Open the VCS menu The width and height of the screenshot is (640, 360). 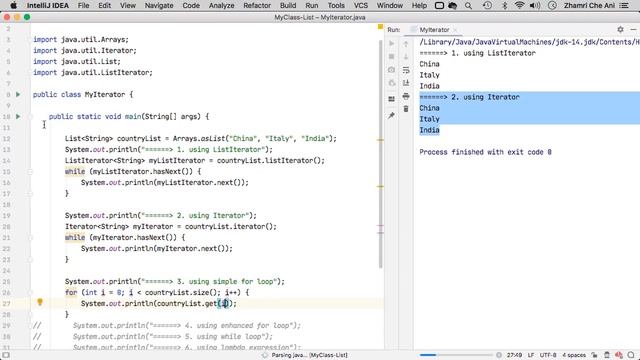coord(361,5)
